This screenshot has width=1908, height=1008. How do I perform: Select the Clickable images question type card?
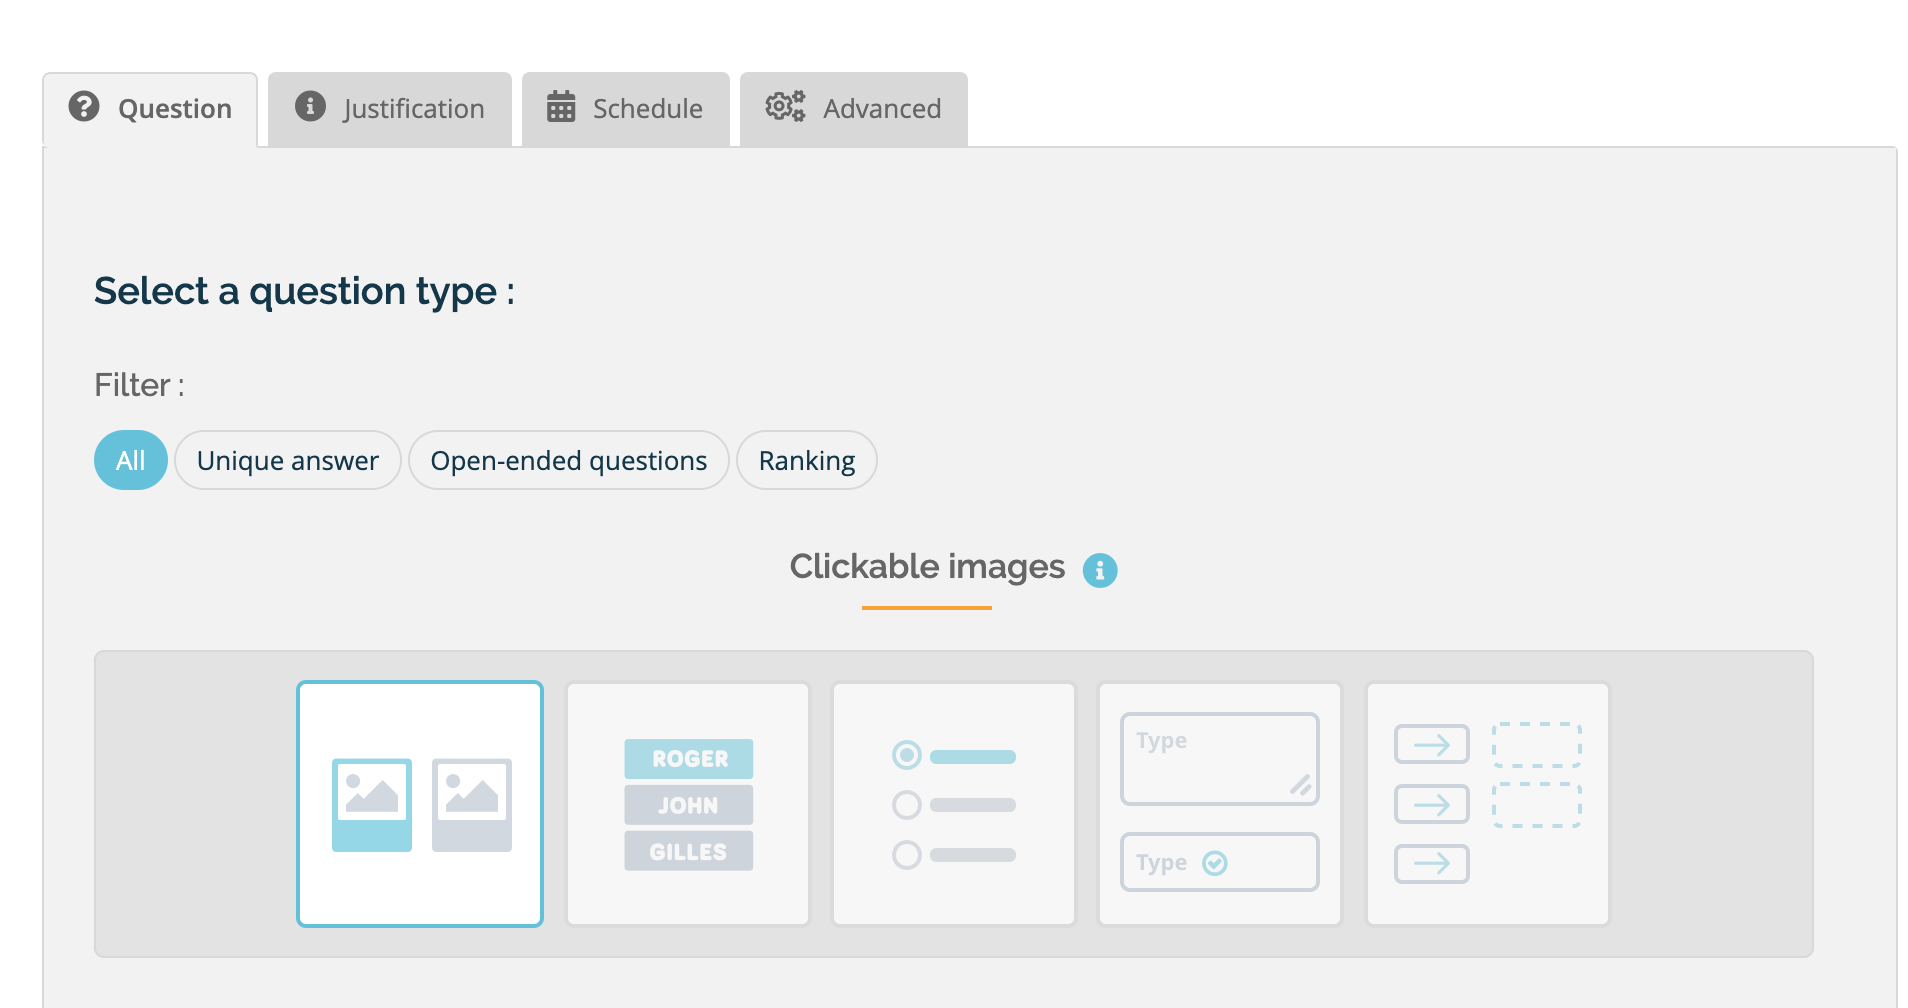click(x=420, y=804)
